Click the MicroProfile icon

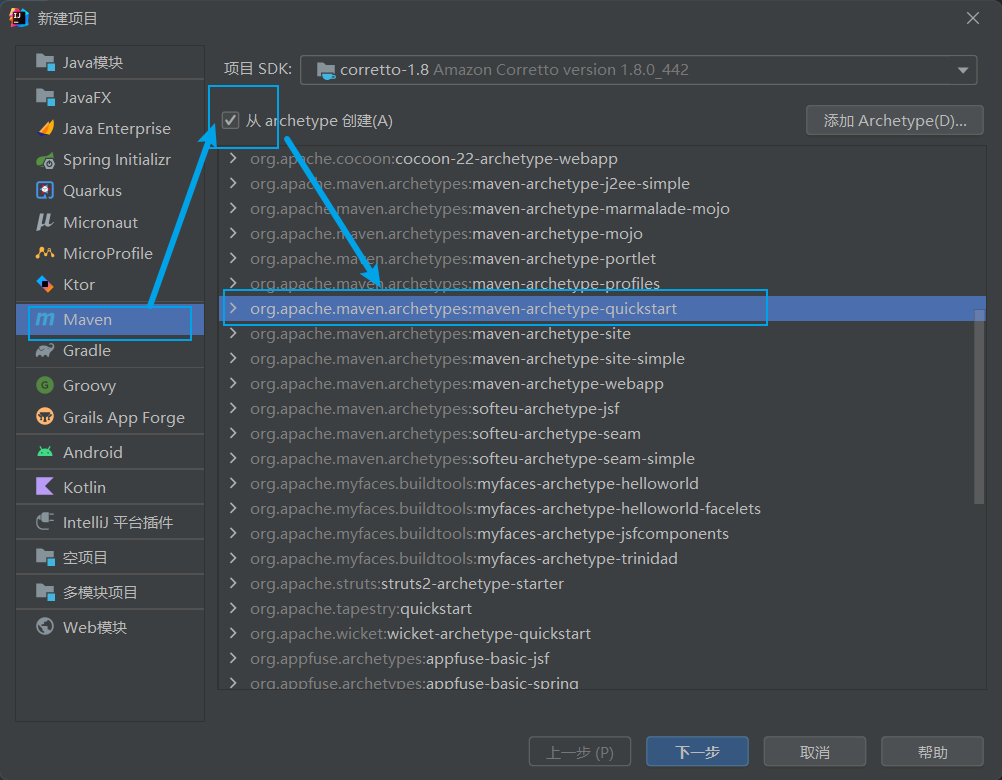click(45, 253)
